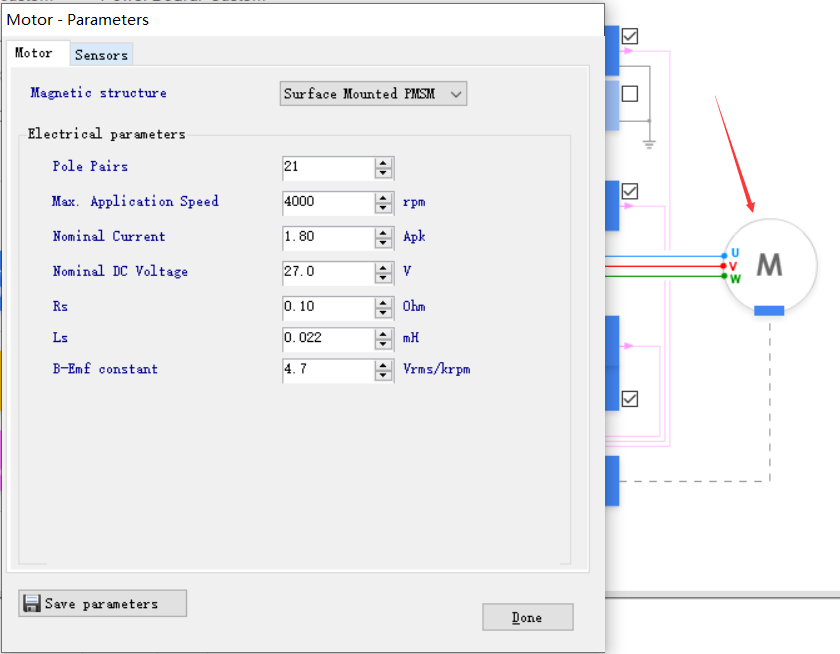This screenshot has width=840, height=654.
Task: Decrease Rs value with down arrow
Action: [x=383, y=313]
